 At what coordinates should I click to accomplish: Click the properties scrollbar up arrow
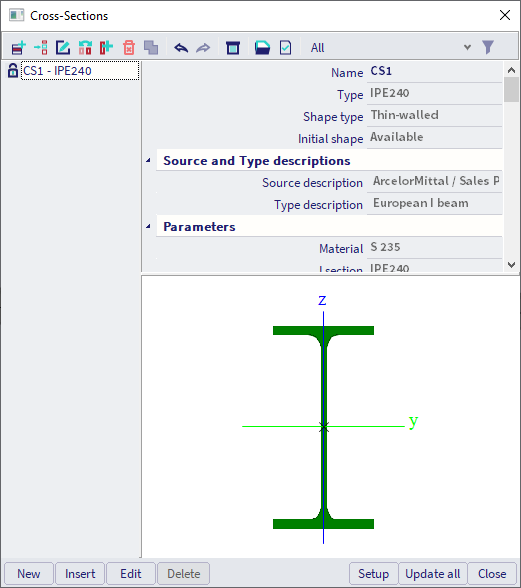[511, 70]
